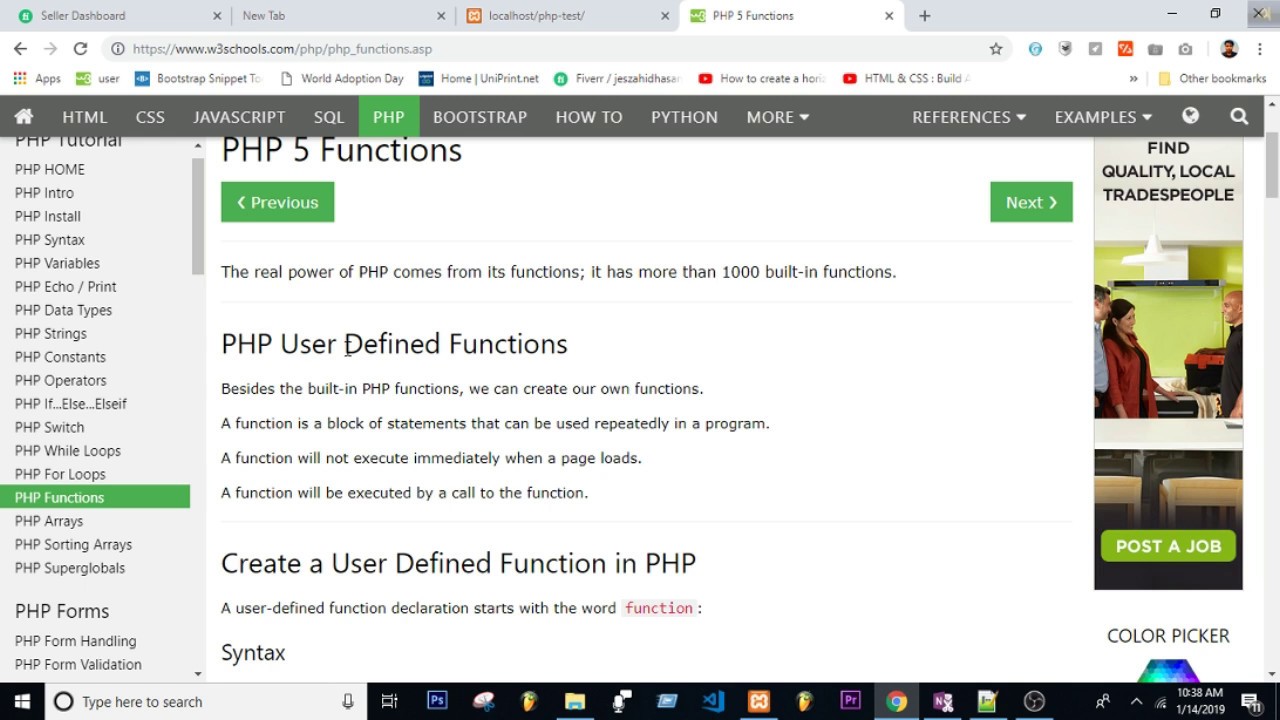Open a new browser tab
This screenshot has height=720, width=1280.
click(924, 15)
